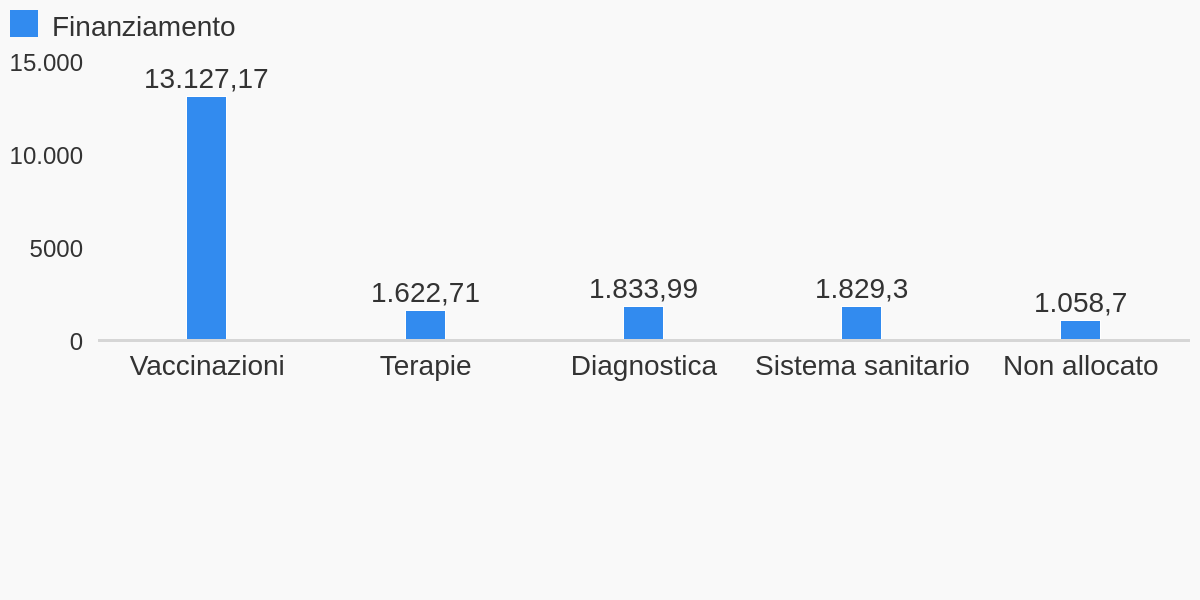Image resolution: width=1200 pixels, height=600 pixels.
Task: Click the Vaccinazioni axis label
Action: (207, 366)
